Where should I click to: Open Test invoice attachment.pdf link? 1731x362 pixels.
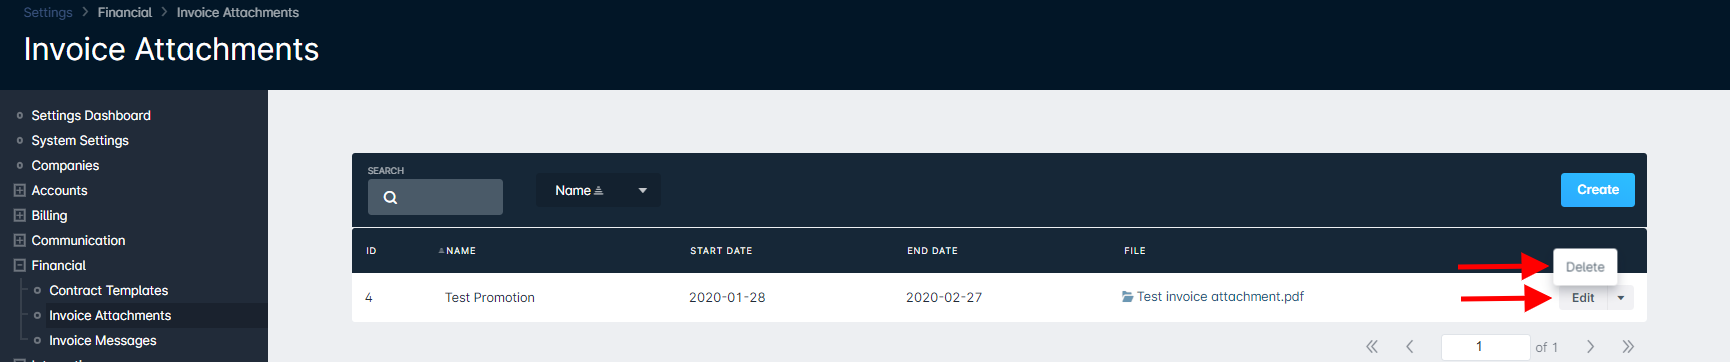[x=1220, y=297]
